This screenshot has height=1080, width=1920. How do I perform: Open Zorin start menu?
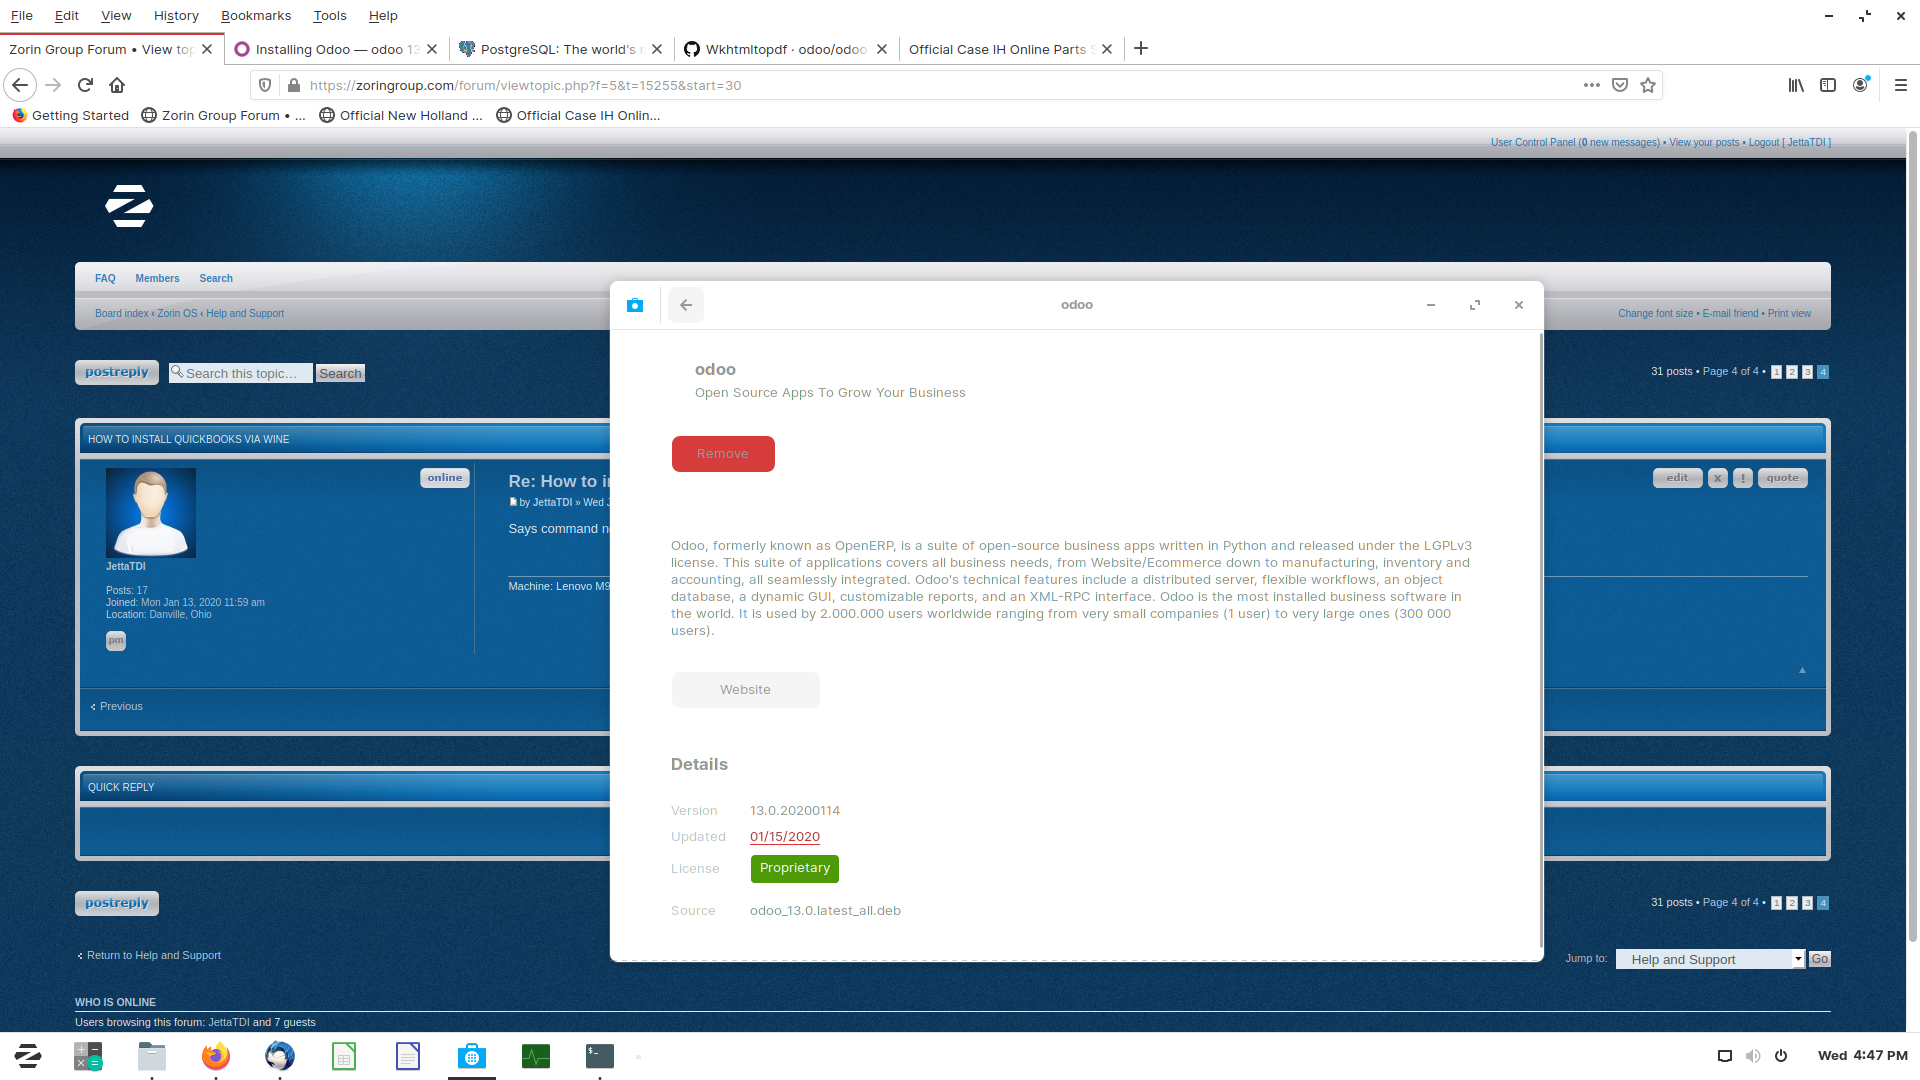pyautogui.click(x=28, y=1056)
